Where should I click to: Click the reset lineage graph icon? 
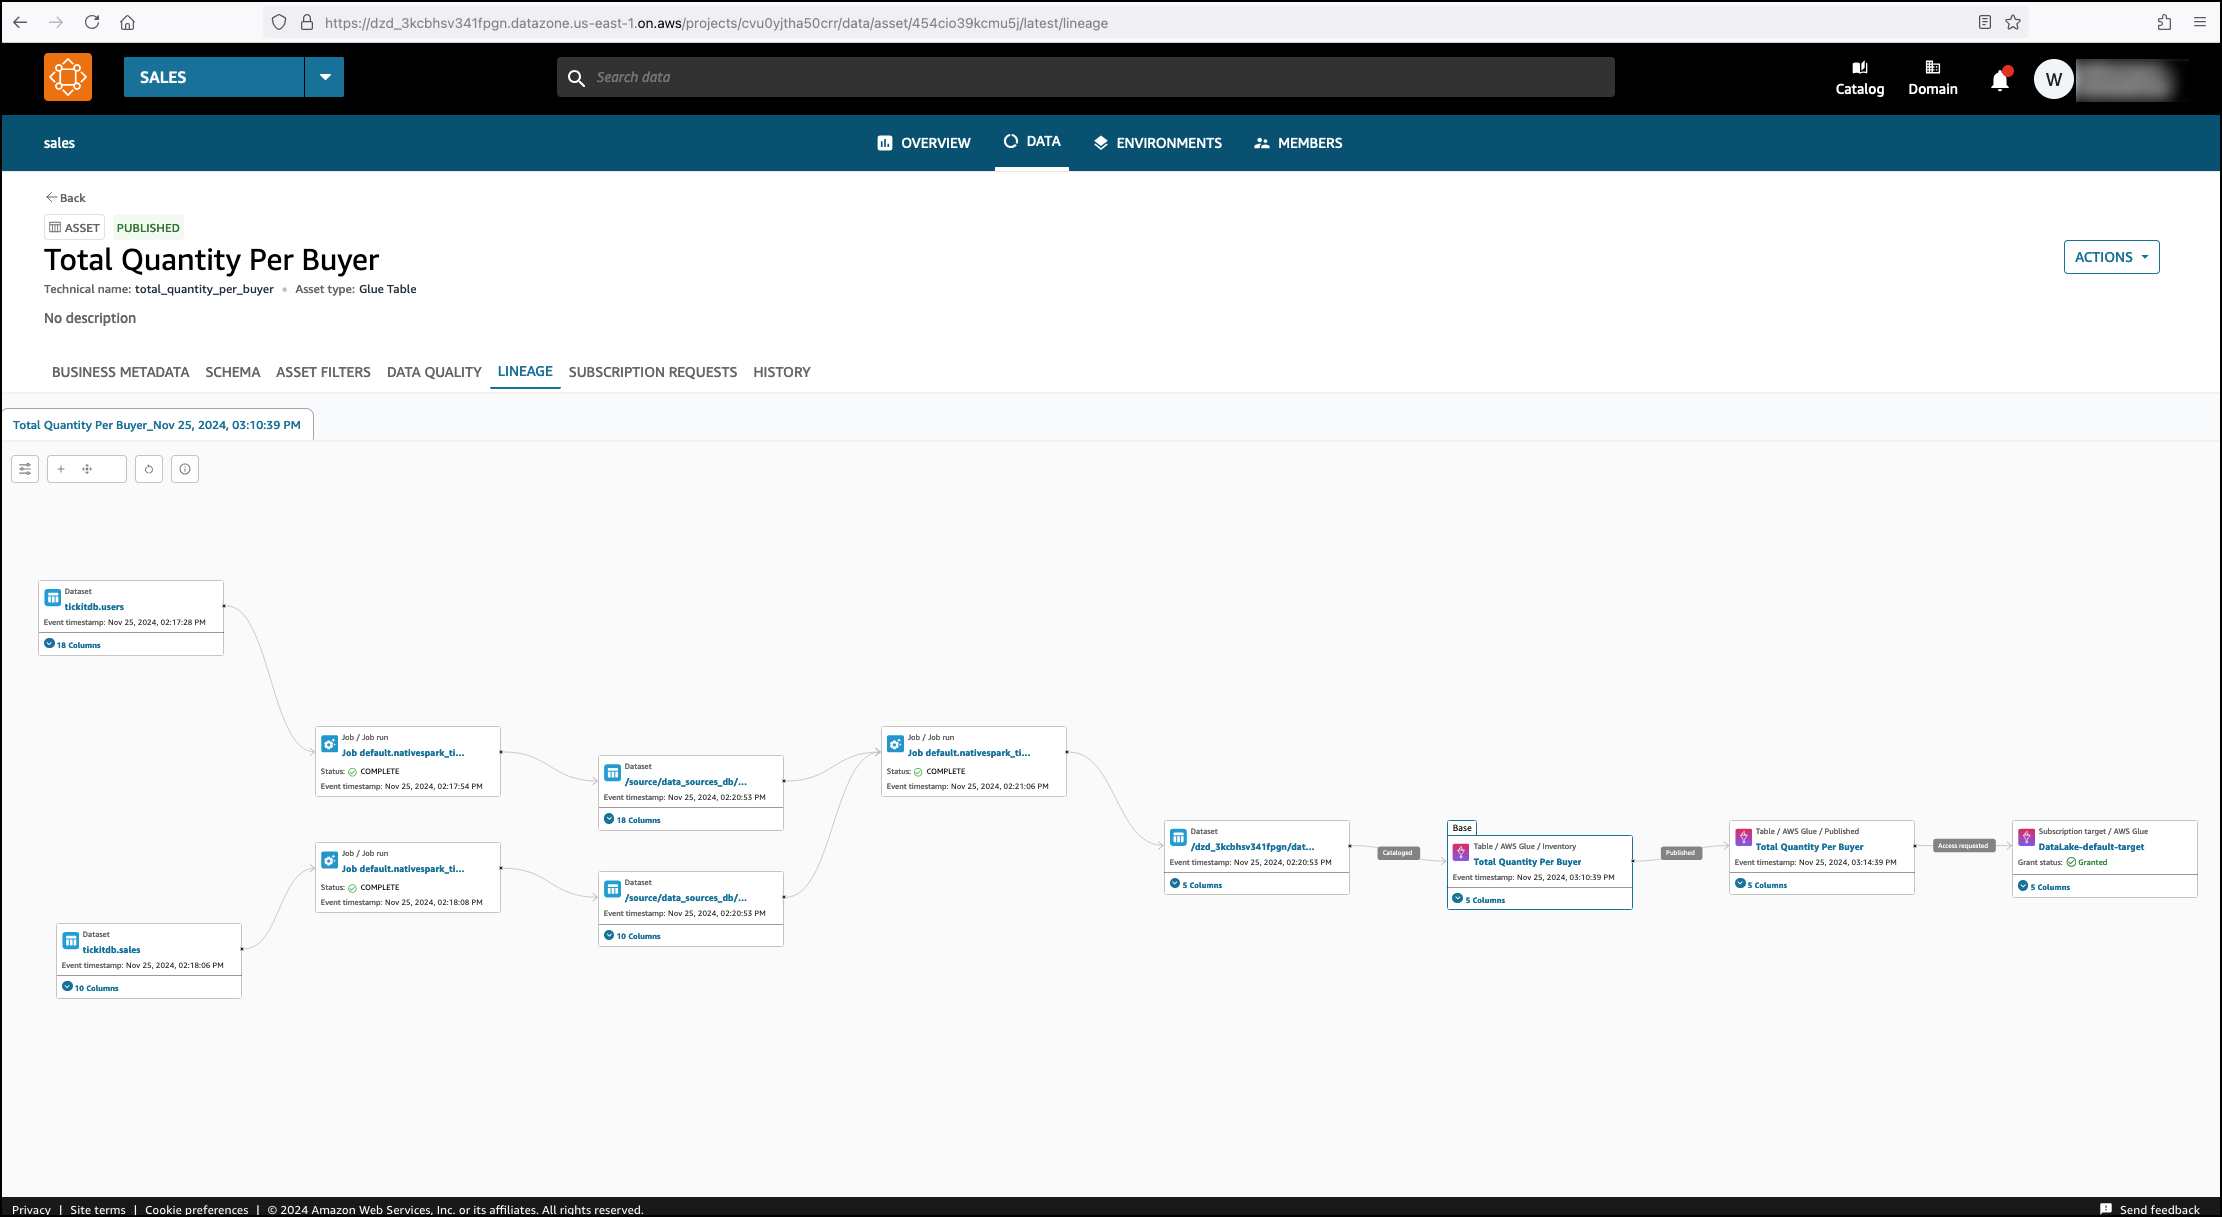coord(149,469)
